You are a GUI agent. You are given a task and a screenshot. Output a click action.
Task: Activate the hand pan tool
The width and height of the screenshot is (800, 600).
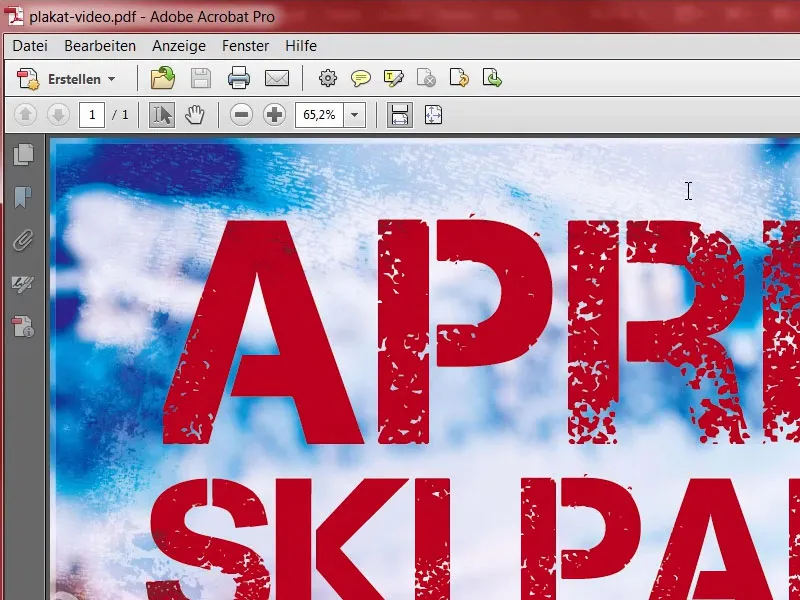[x=194, y=115]
